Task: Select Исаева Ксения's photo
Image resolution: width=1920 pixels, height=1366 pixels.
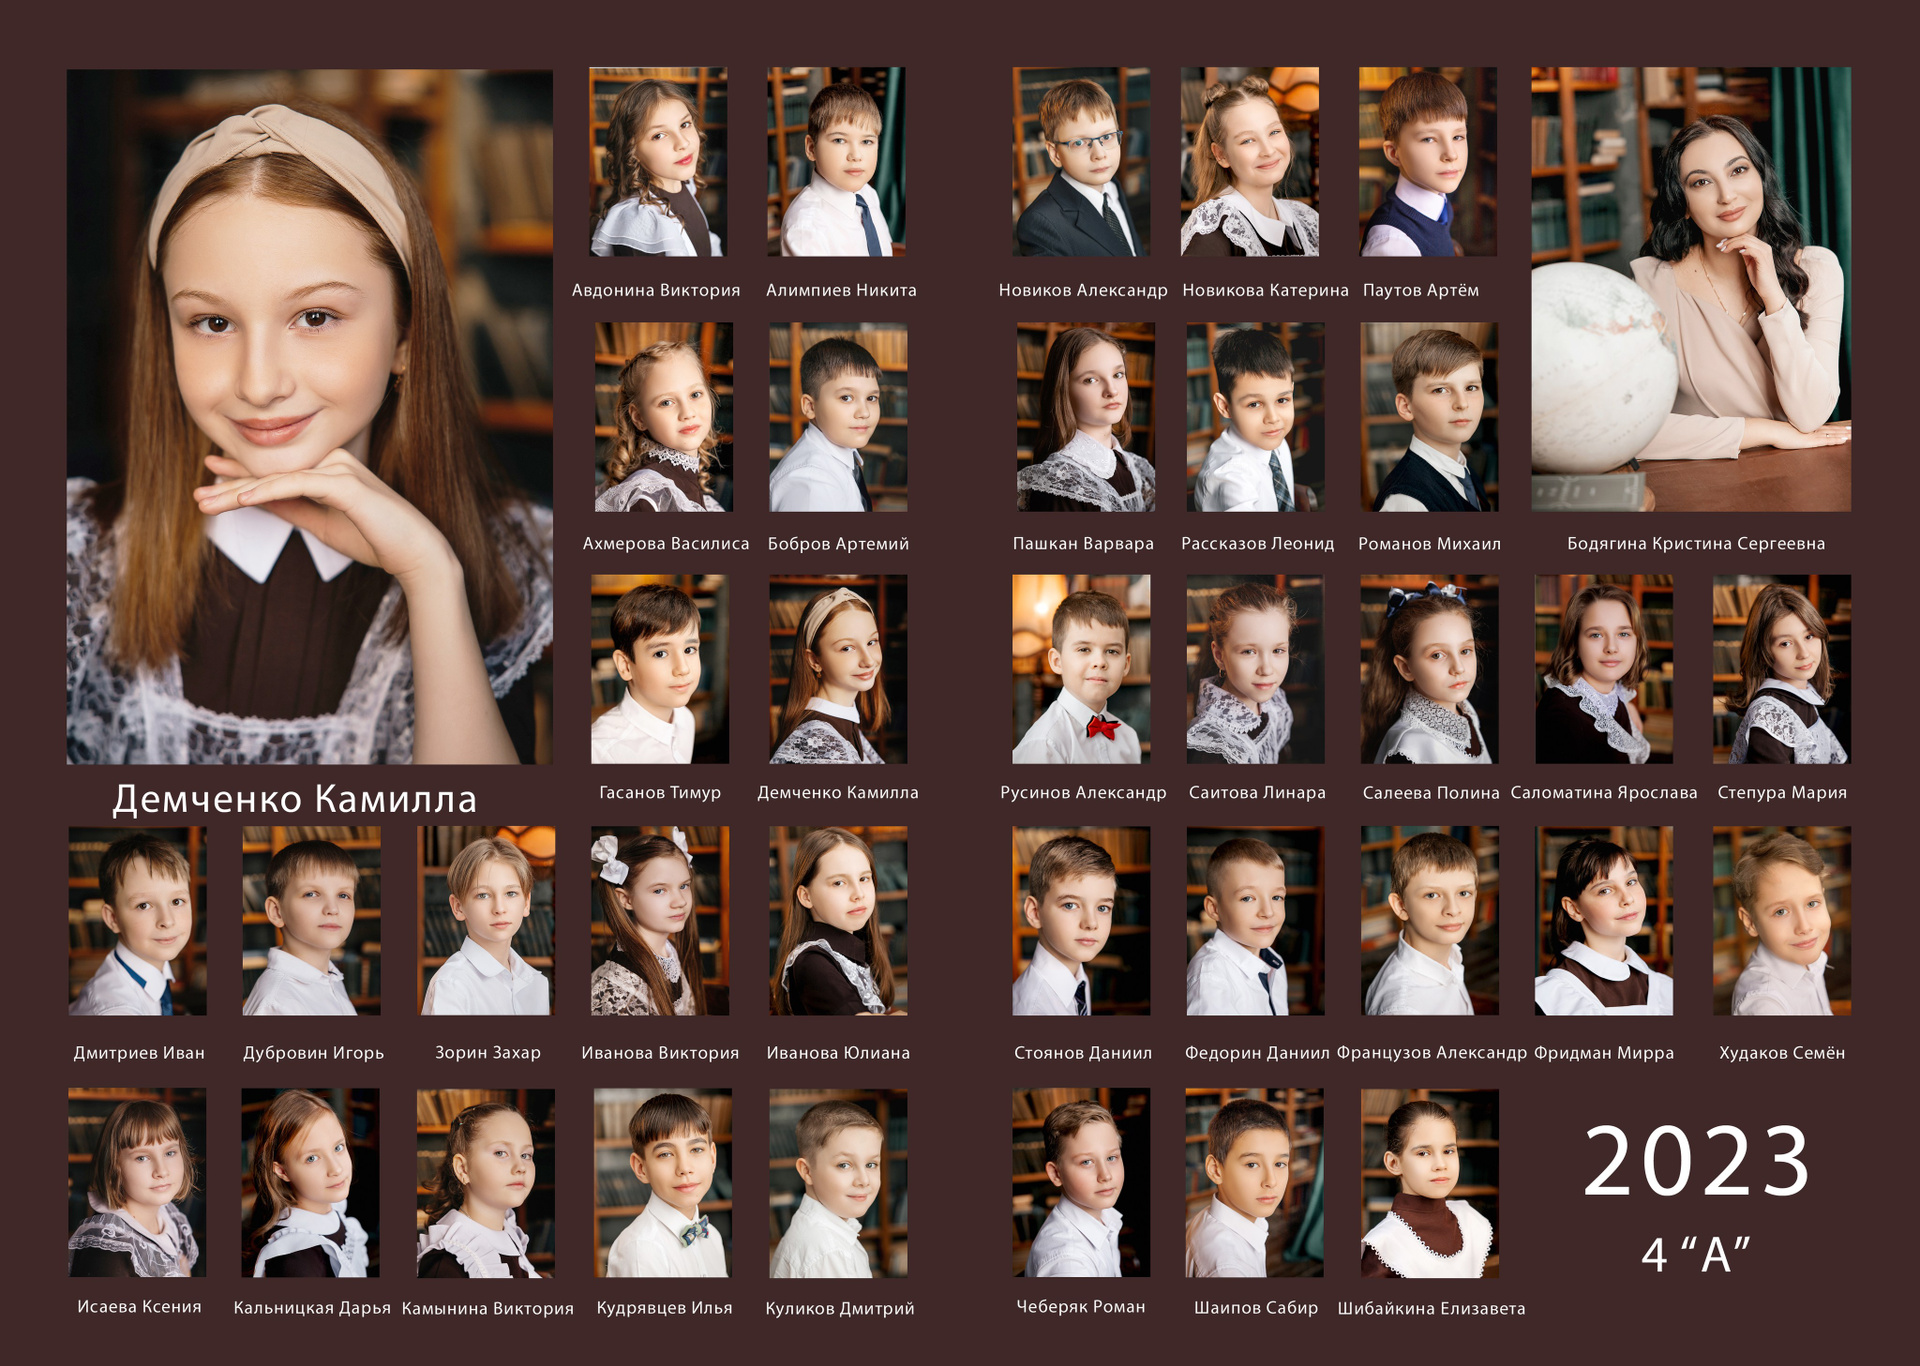Action: click(x=138, y=1183)
